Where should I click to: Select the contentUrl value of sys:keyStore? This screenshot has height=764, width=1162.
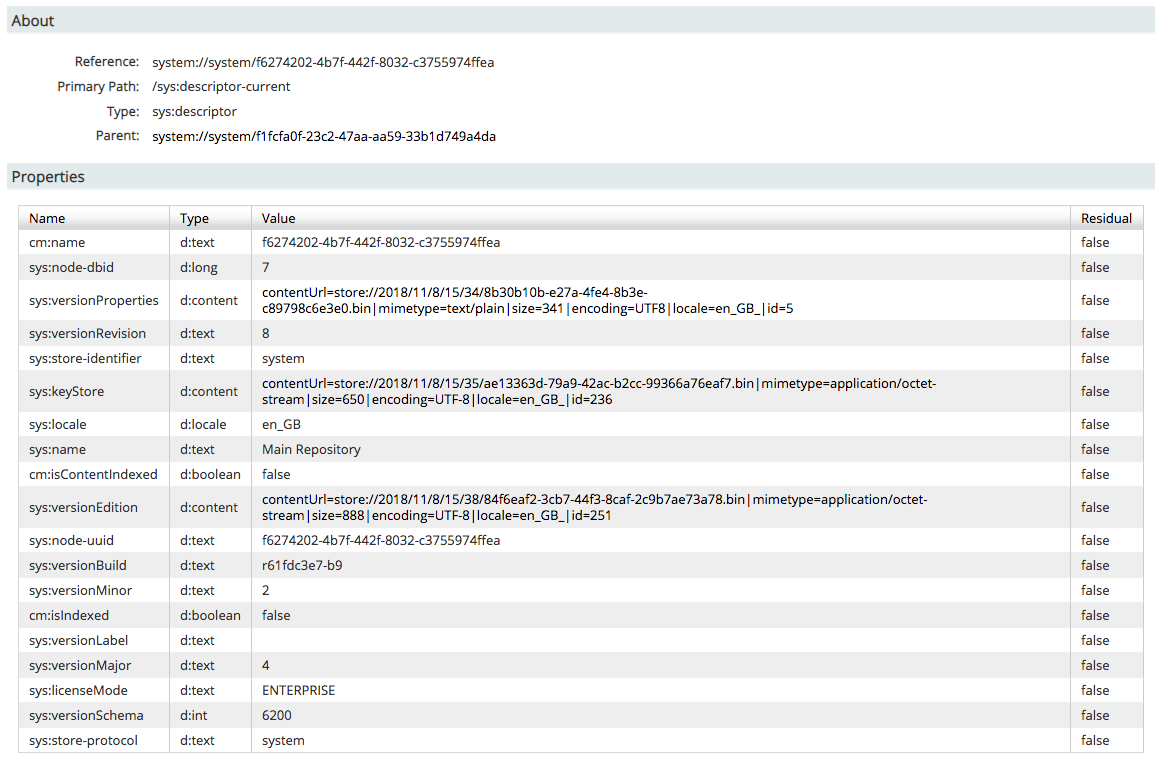(599, 392)
